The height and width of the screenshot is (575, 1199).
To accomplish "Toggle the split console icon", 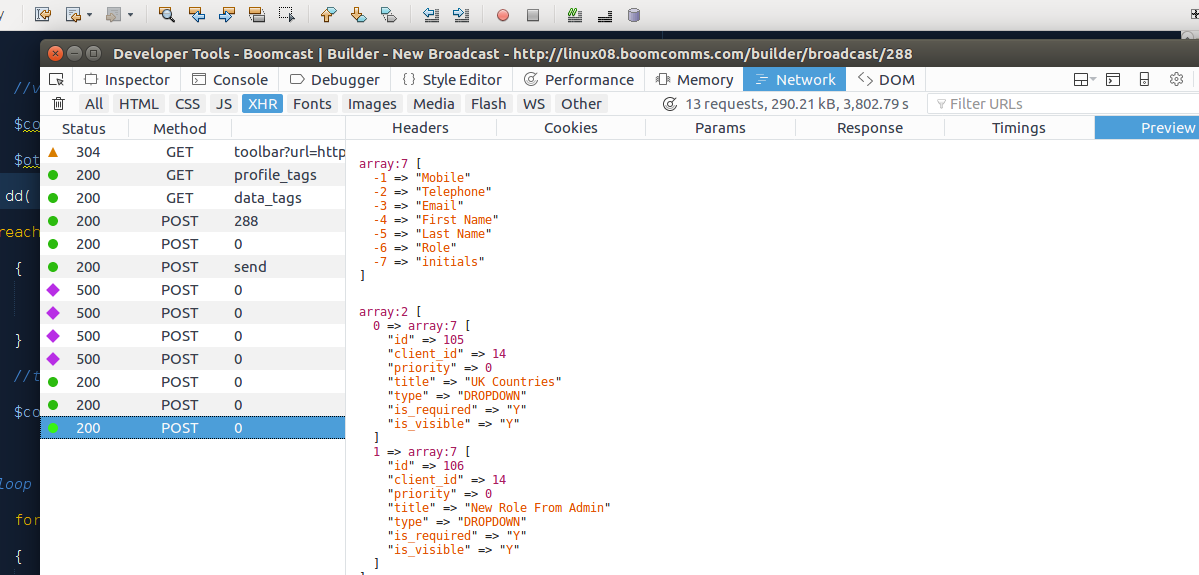I will pos(1113,80).
